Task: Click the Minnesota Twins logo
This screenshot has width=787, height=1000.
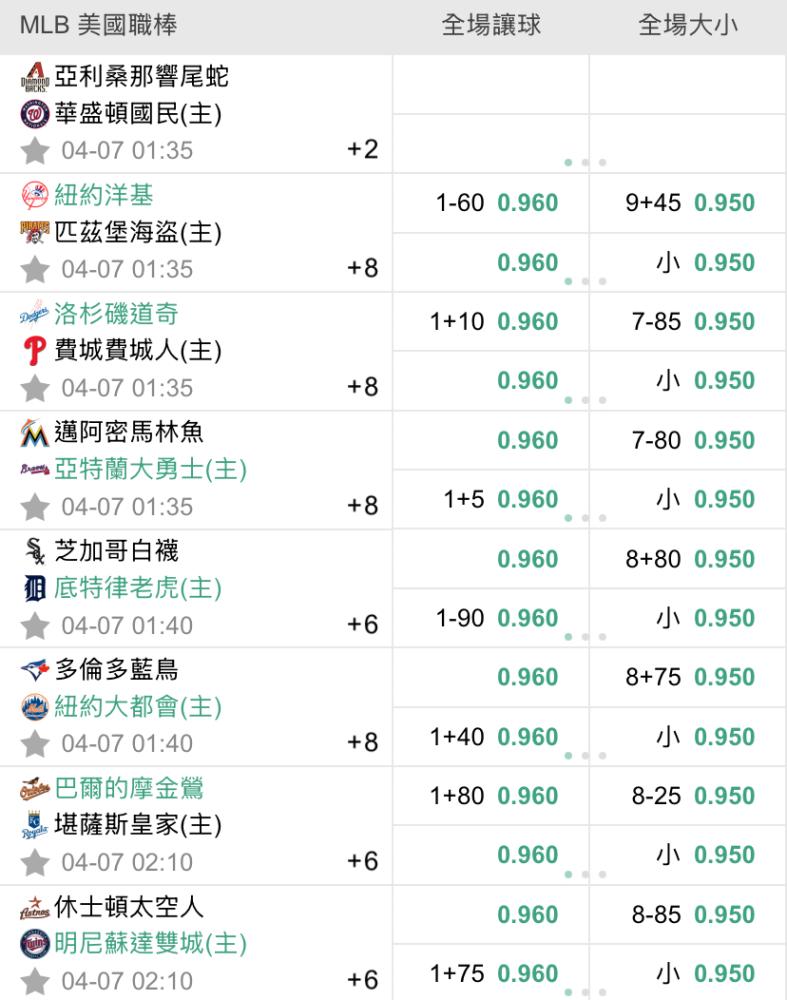Action: pos(35,944)
